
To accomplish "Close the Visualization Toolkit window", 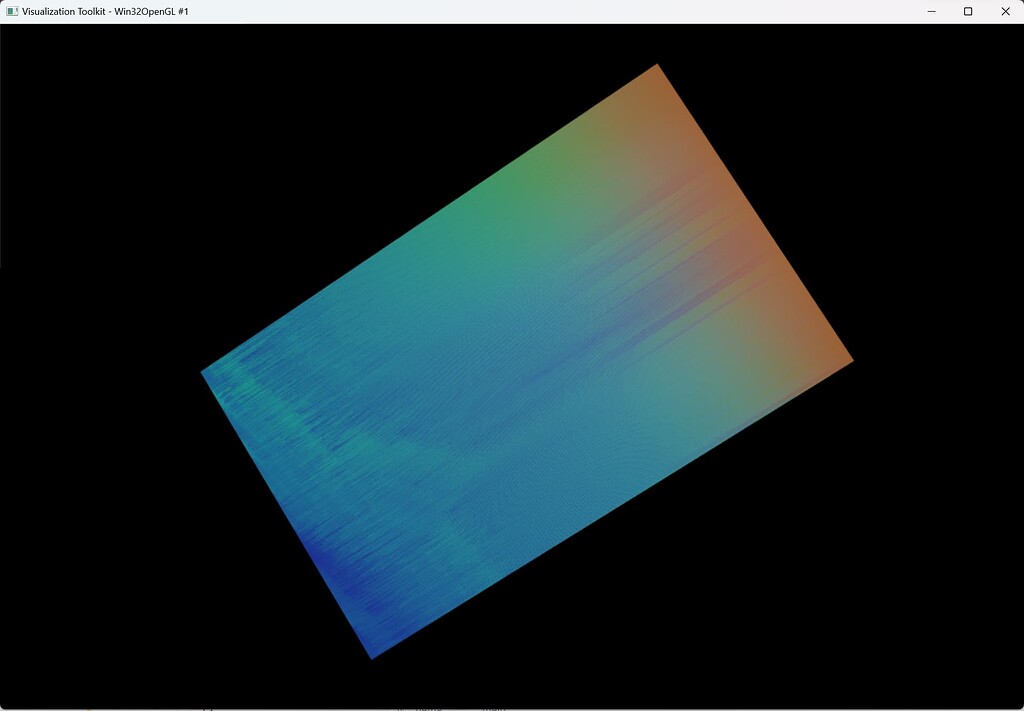I will (x=1005, y=11).
